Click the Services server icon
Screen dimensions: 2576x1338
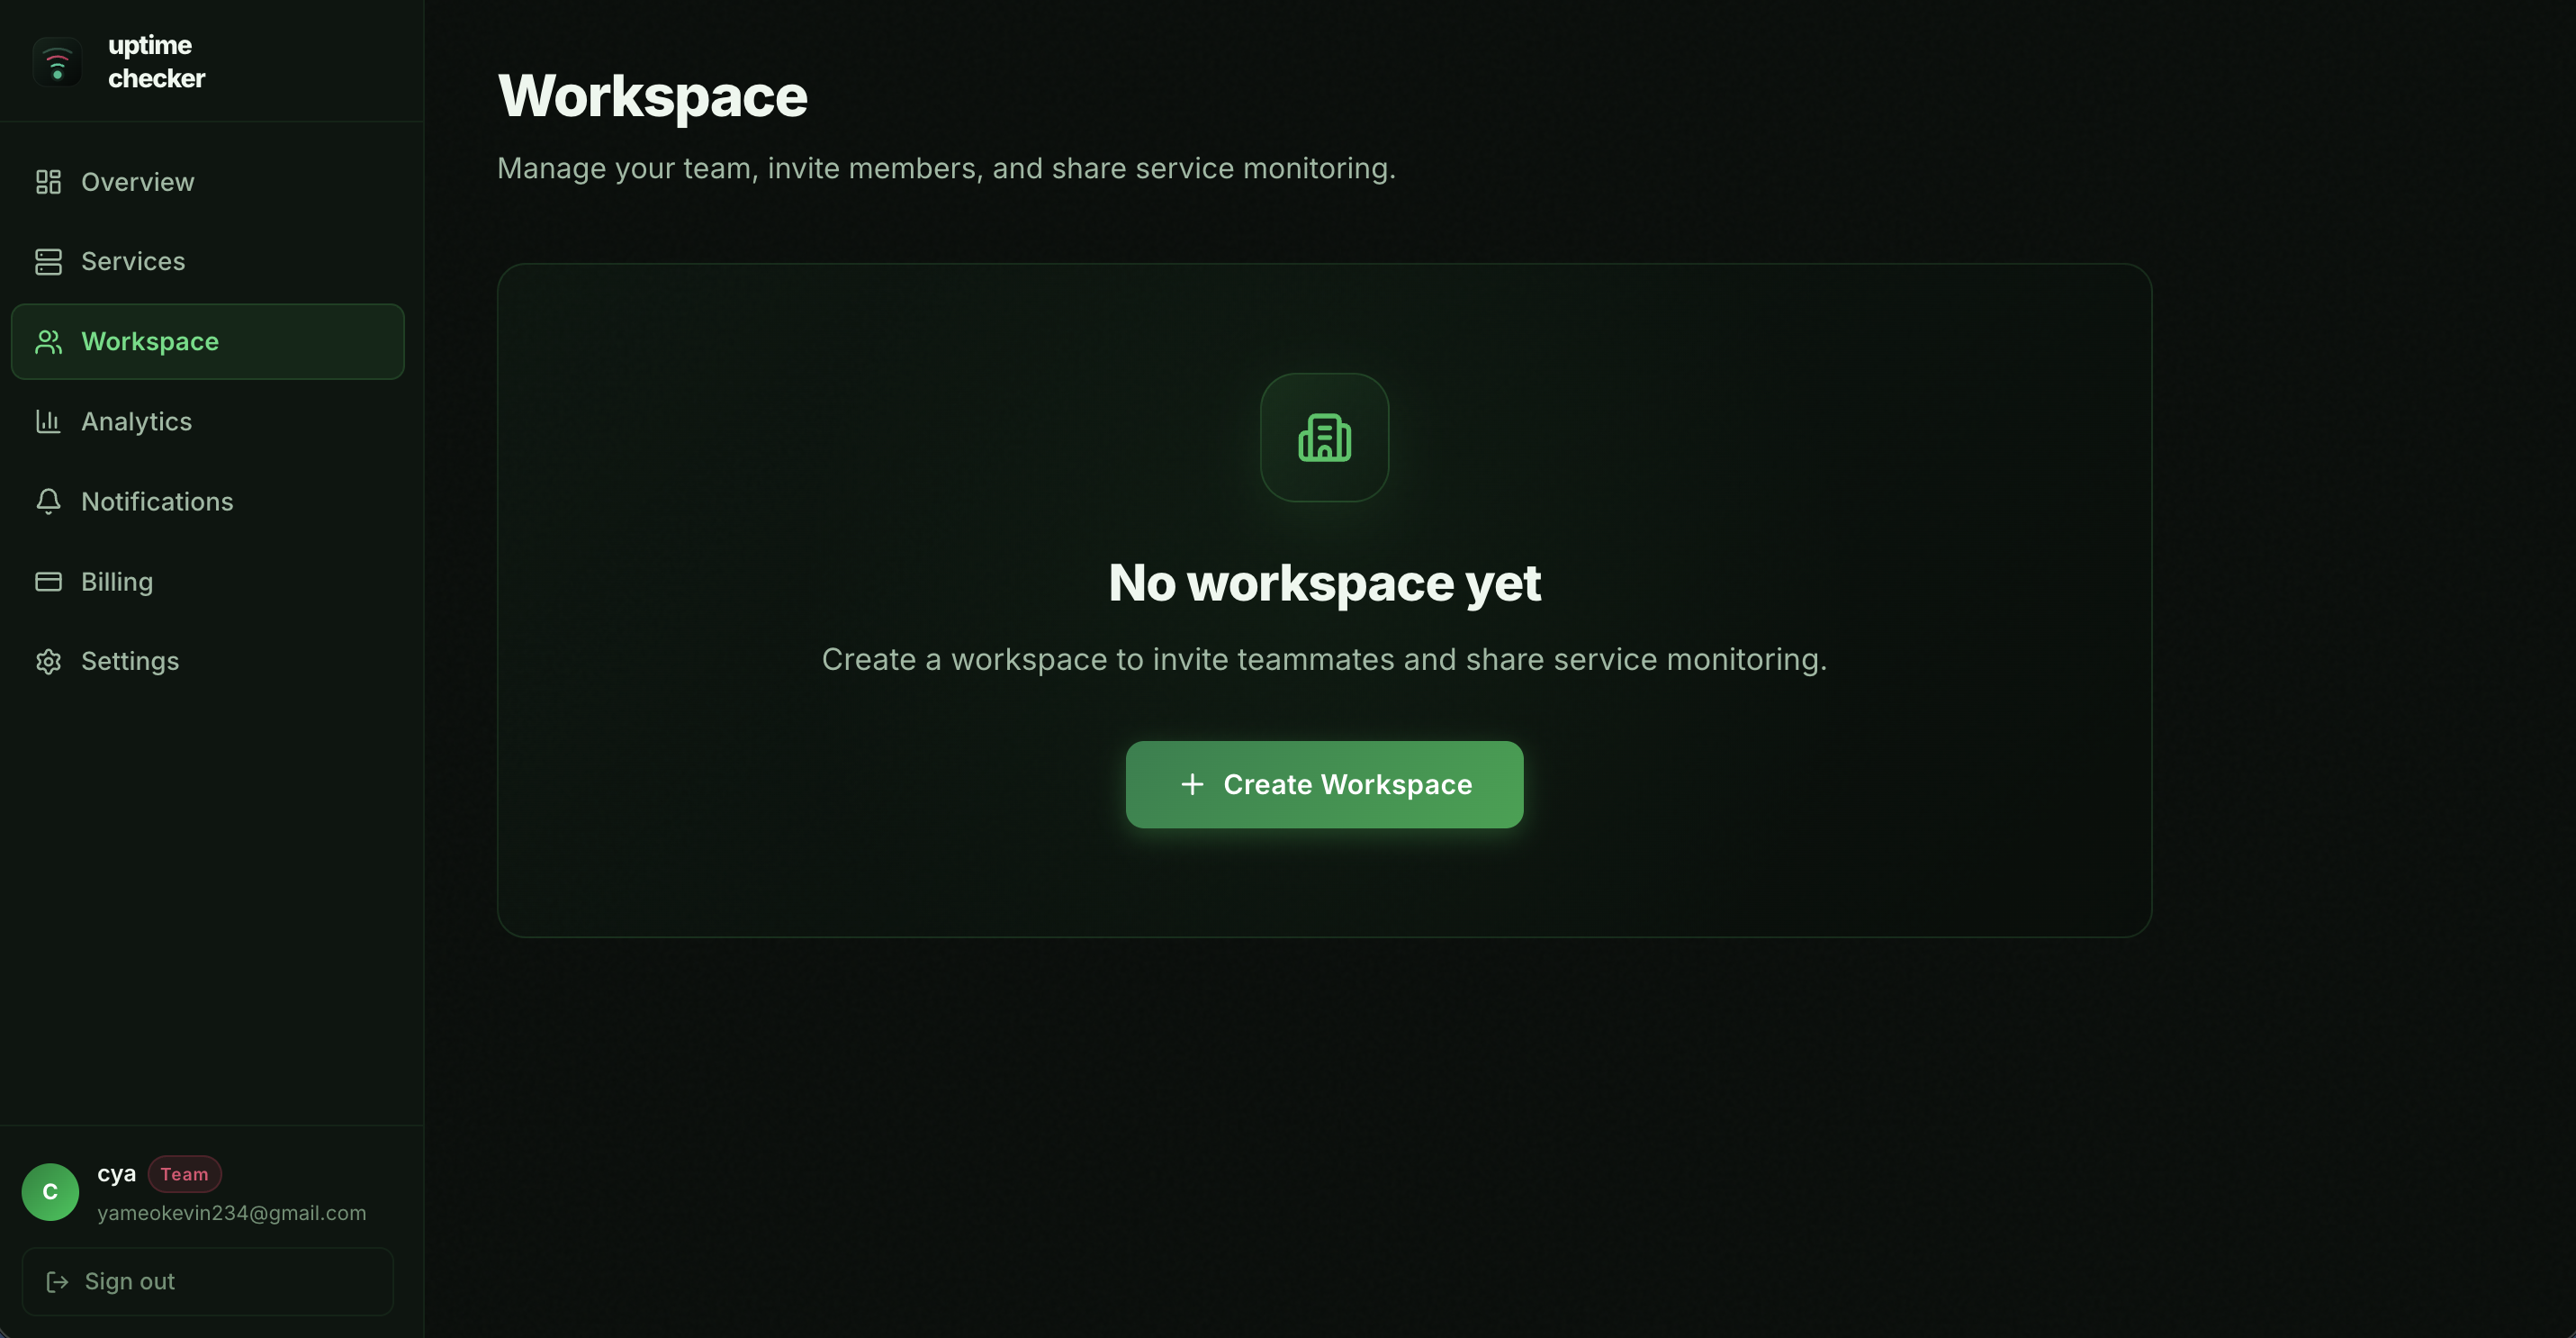[48, 262]
